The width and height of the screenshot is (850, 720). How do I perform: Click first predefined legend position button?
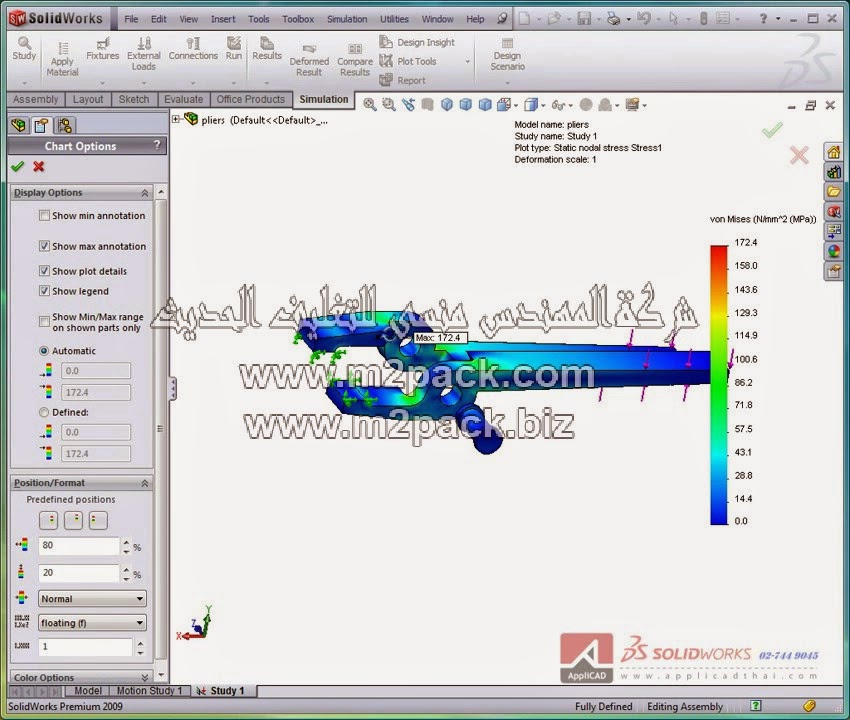[x=49, y=520]
